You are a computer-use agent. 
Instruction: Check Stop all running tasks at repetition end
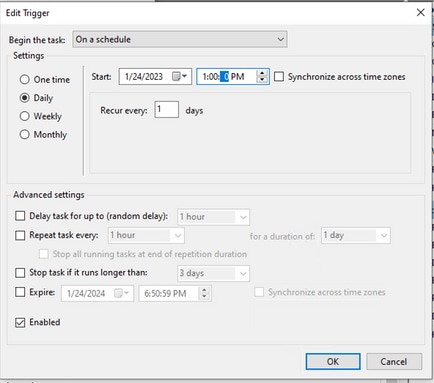pyautogui.click(x=44, y=254)
